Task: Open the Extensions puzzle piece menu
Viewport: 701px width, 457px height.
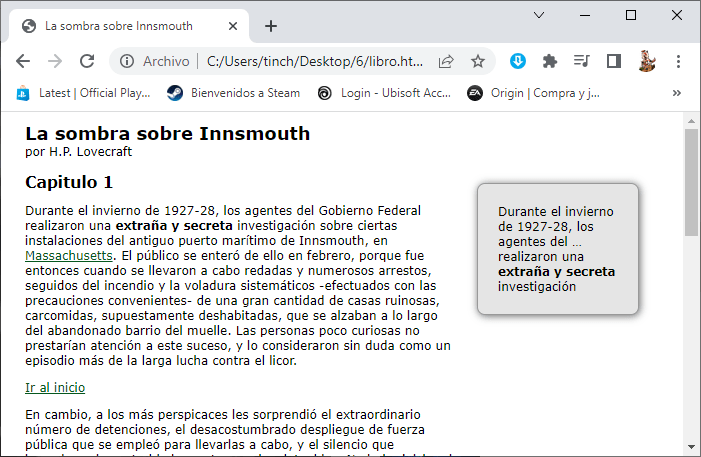Action: 549,61
